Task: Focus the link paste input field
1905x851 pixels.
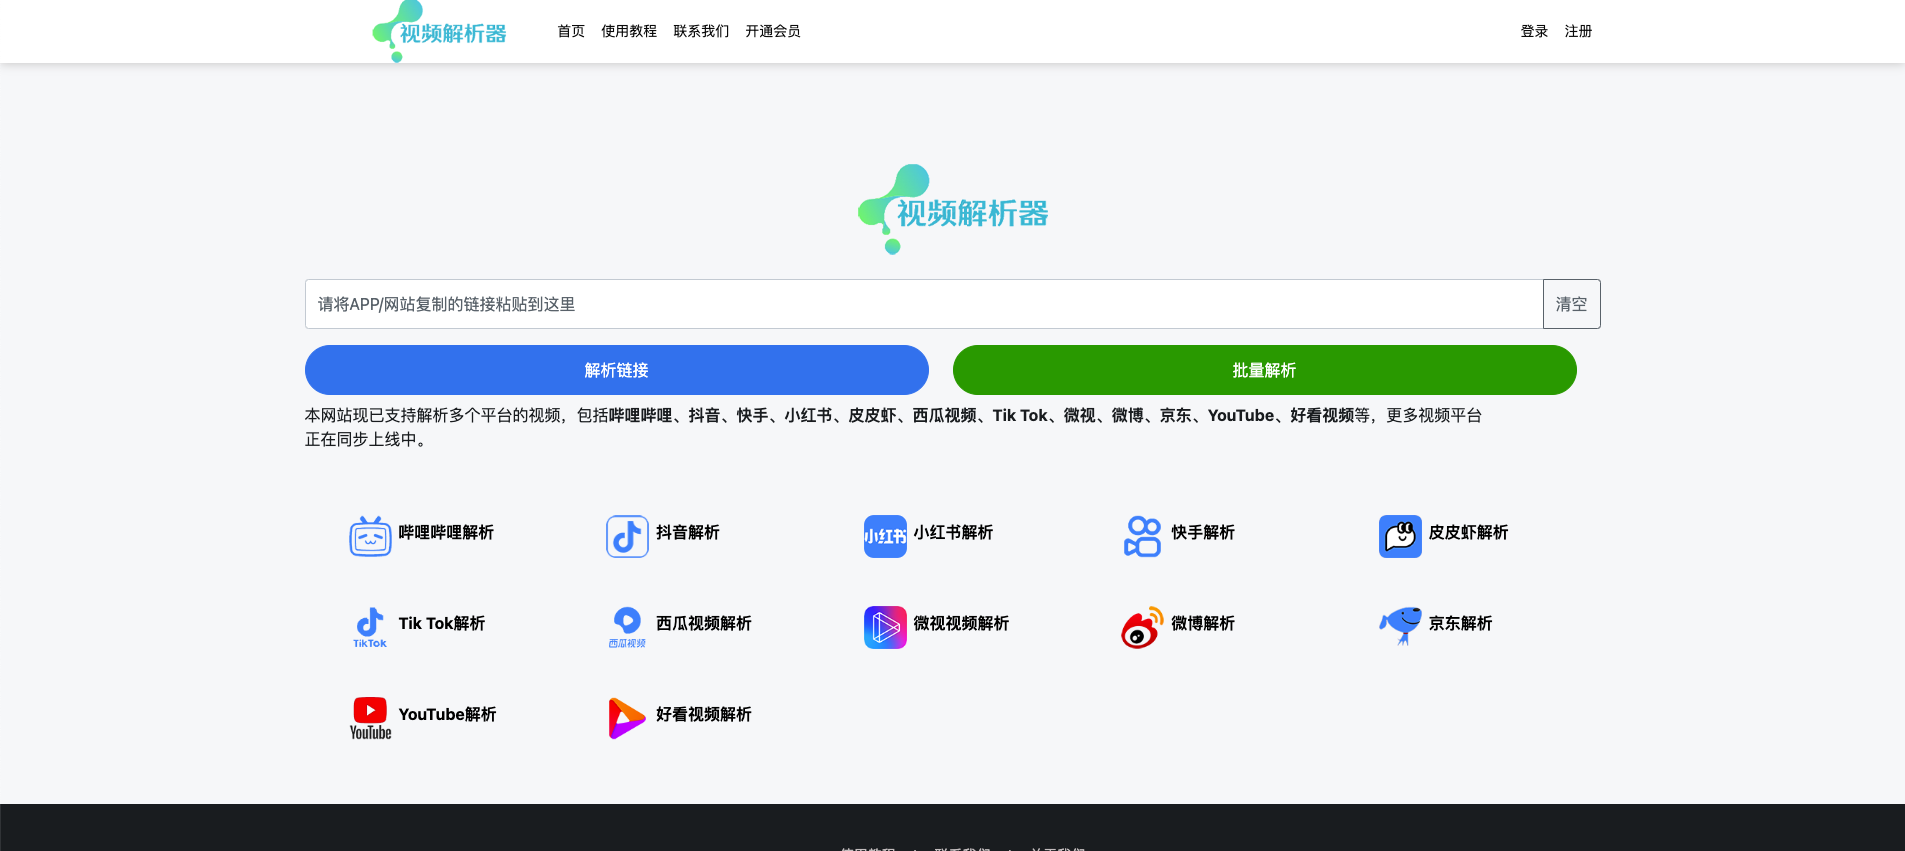Action: click(924, 304)
